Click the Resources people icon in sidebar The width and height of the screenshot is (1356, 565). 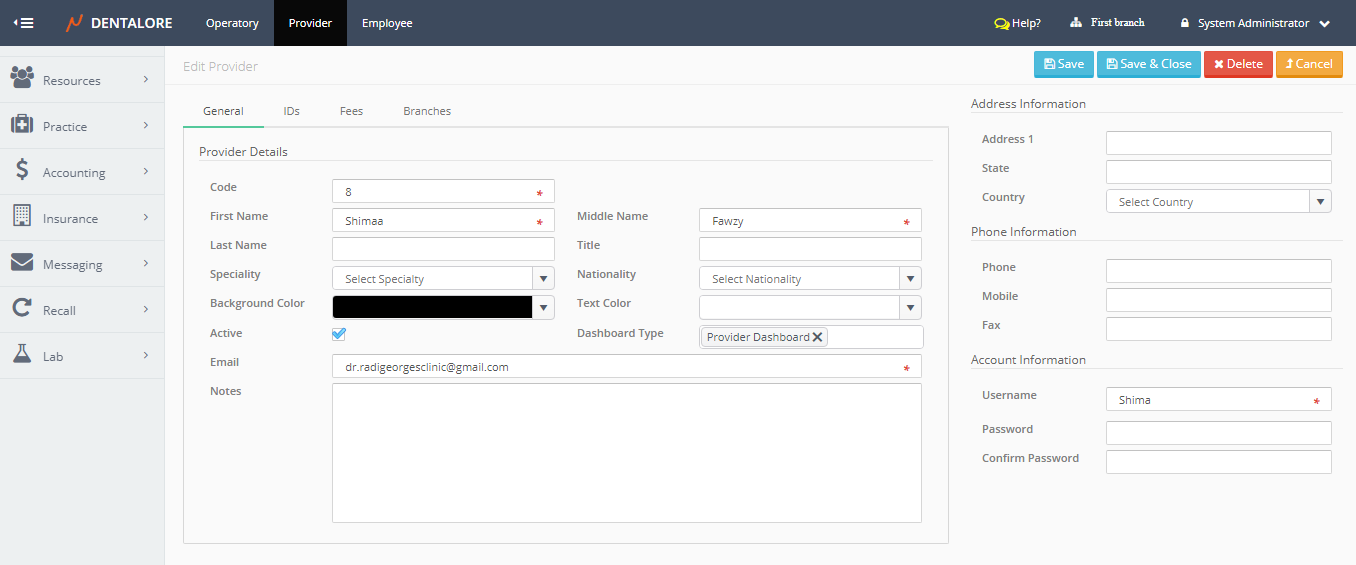(22, 79)
